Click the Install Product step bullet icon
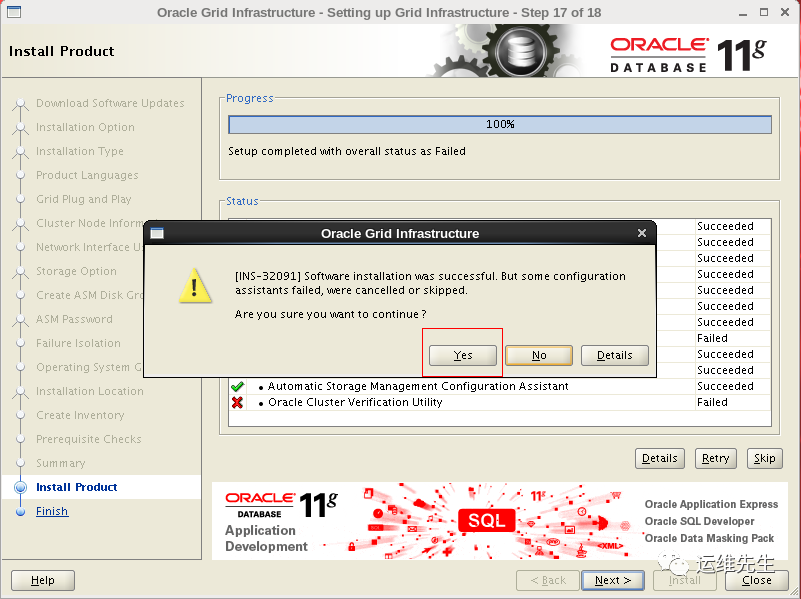Image resolution: width=801 pixels, height=599 pixels. click(20, 487)
